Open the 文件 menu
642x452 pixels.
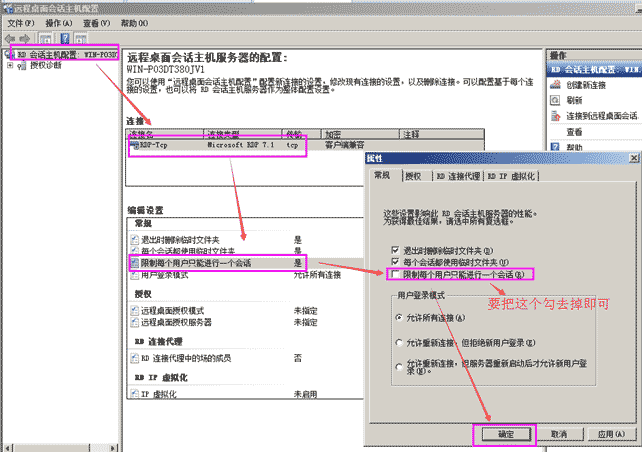[19, 21]
